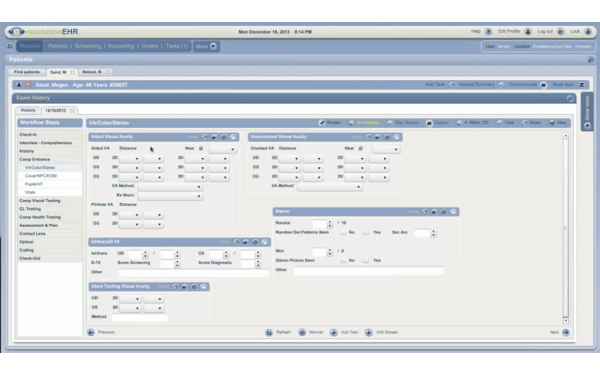Click first icon in Aided Visual Acuity header

point(205,137)
